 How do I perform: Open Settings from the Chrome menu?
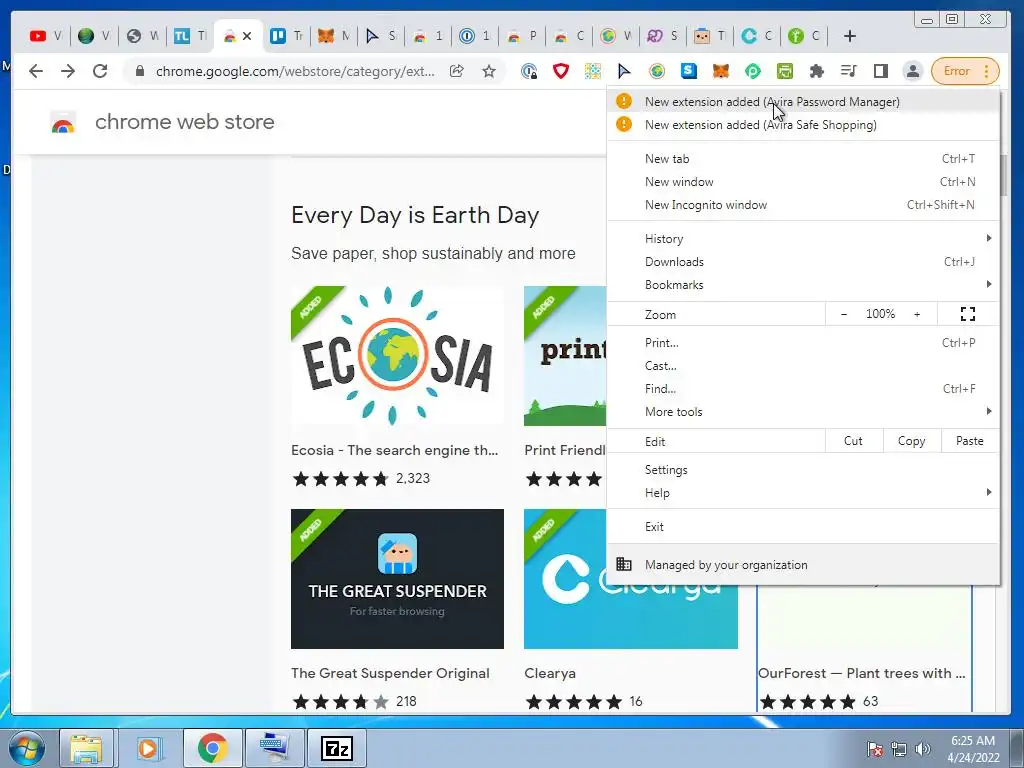(803, 470)
